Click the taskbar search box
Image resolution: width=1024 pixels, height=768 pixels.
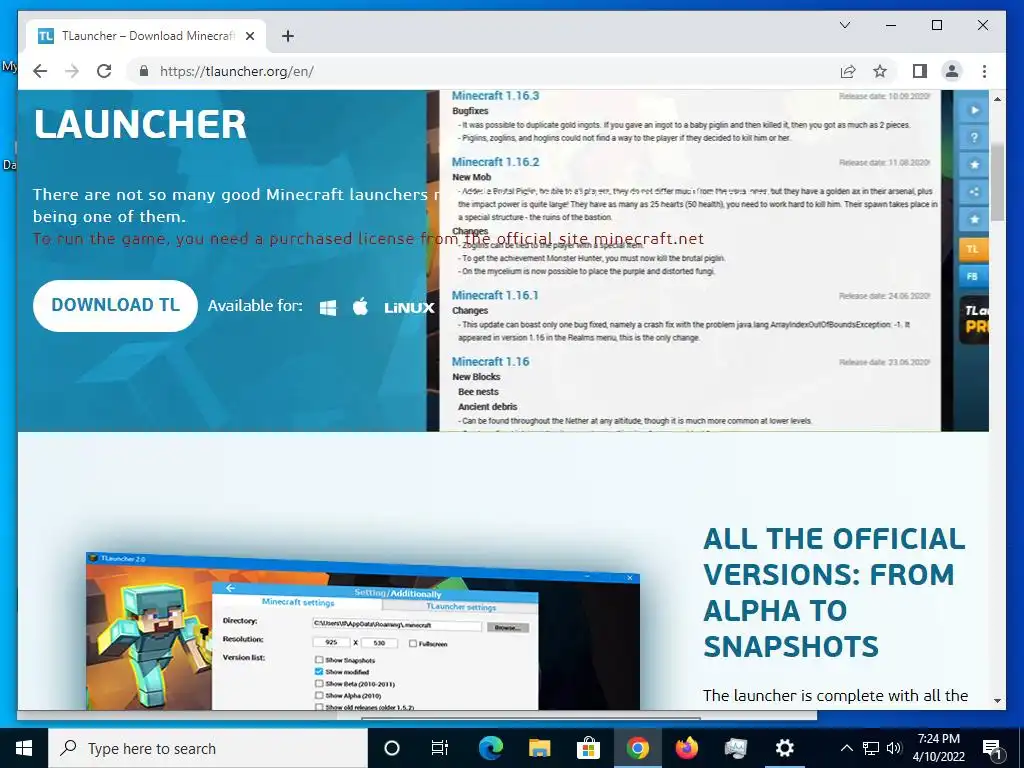208,748
